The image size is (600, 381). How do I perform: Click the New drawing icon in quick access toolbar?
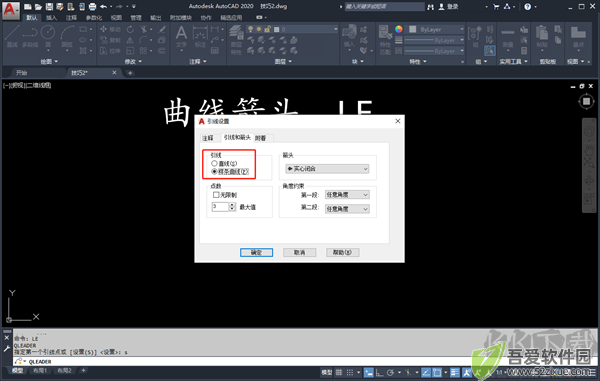pyautogui.click(x=28, y=7)
